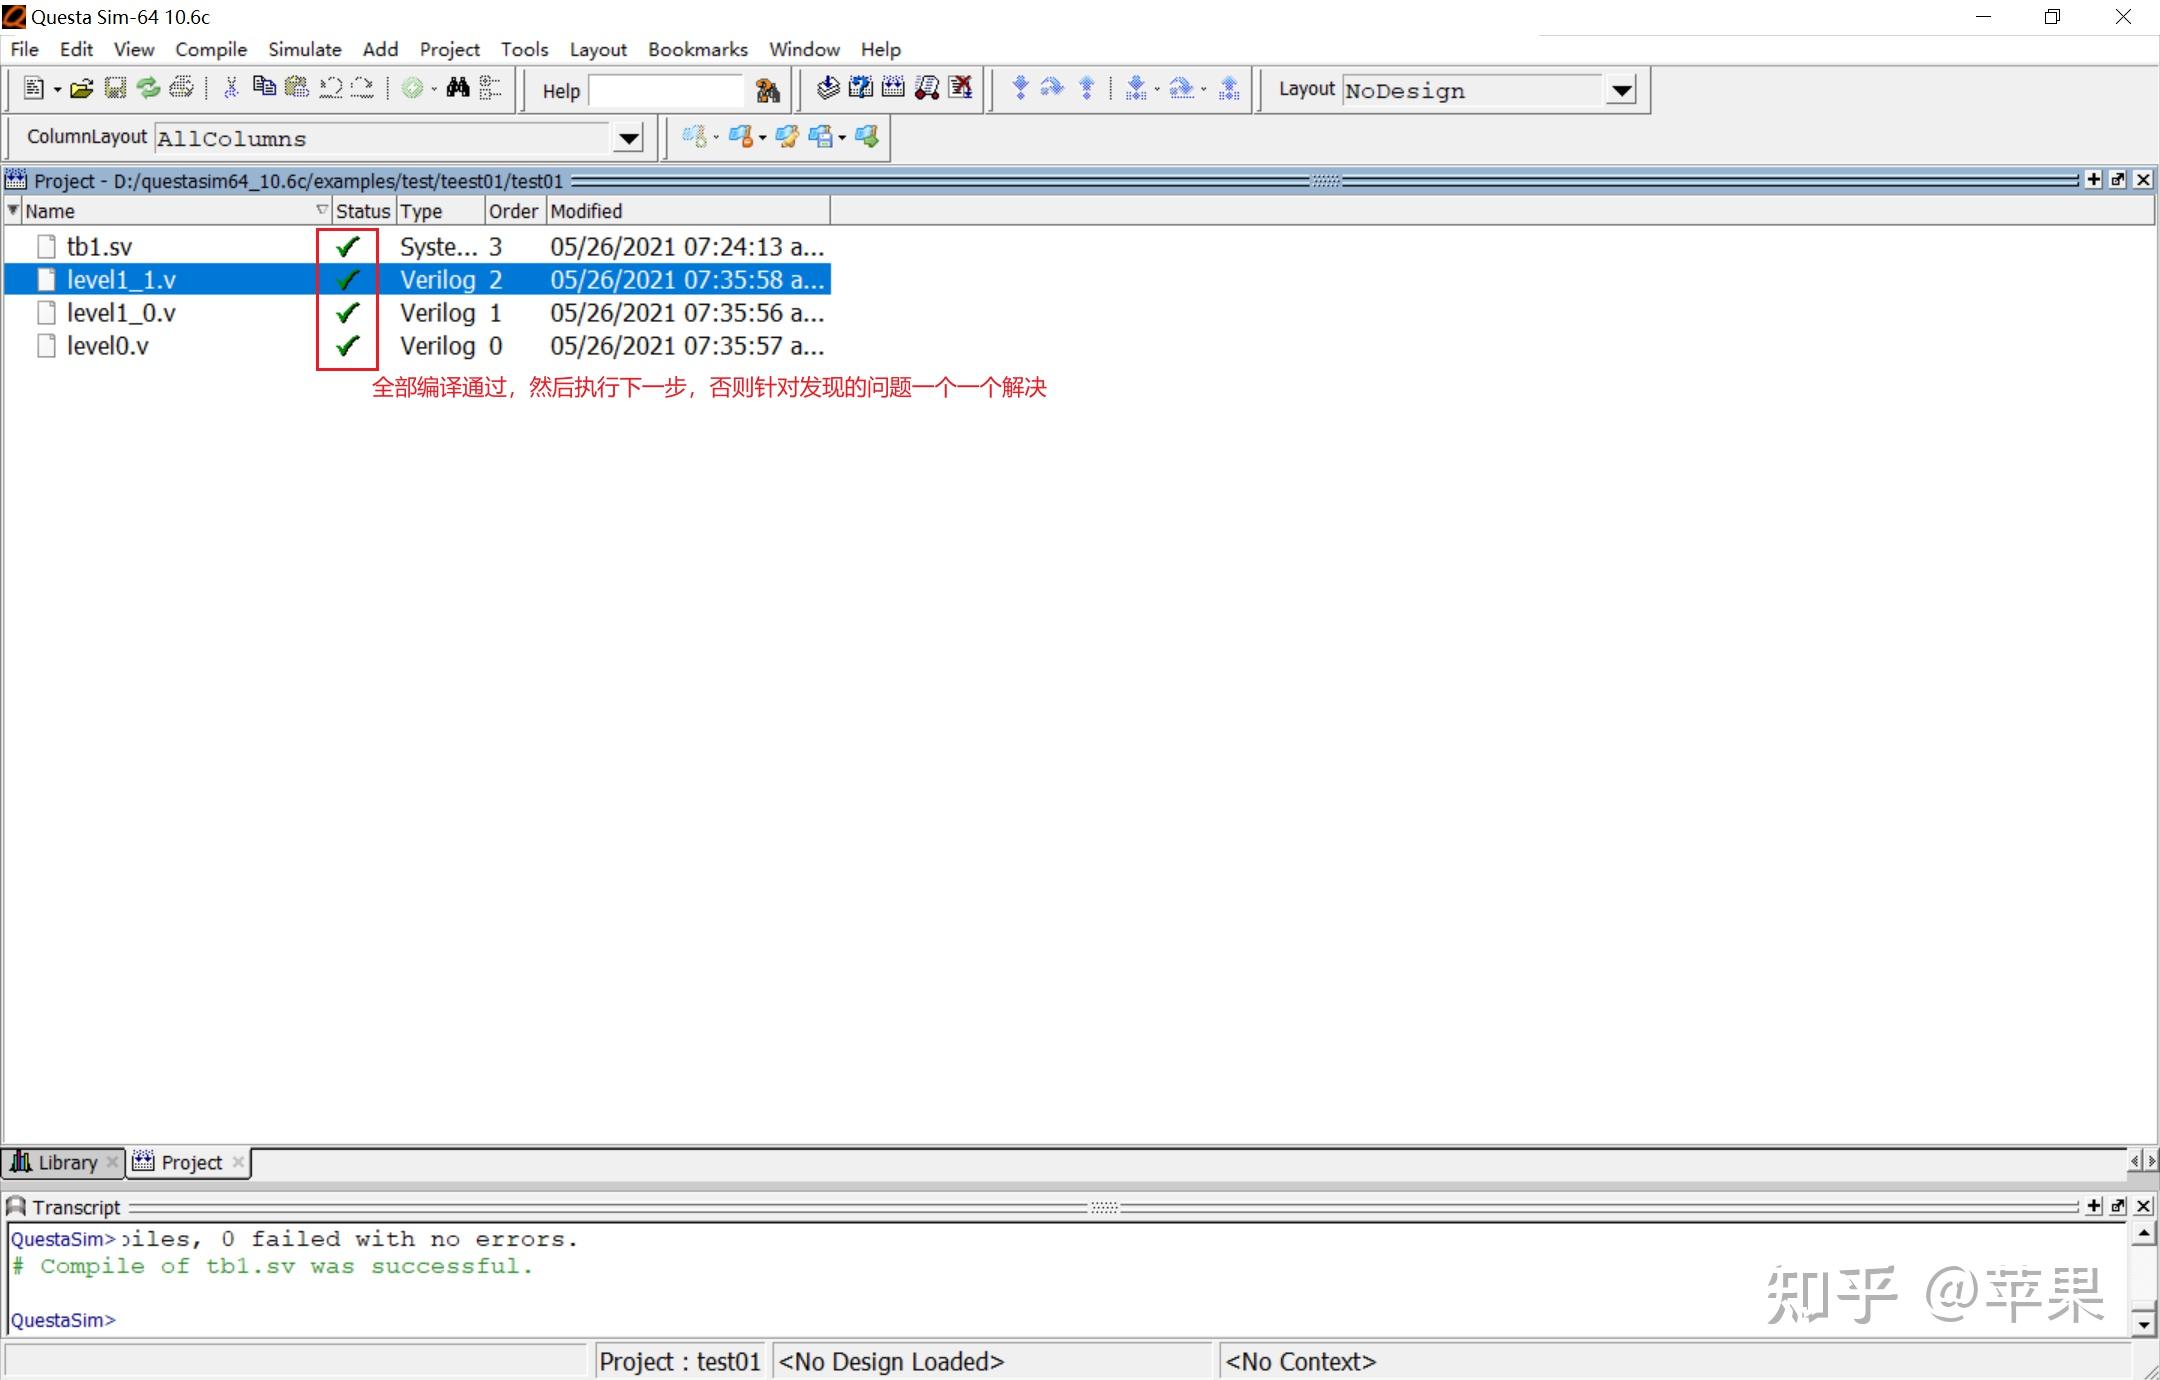Open the Simulate menu

coord(304,49)
